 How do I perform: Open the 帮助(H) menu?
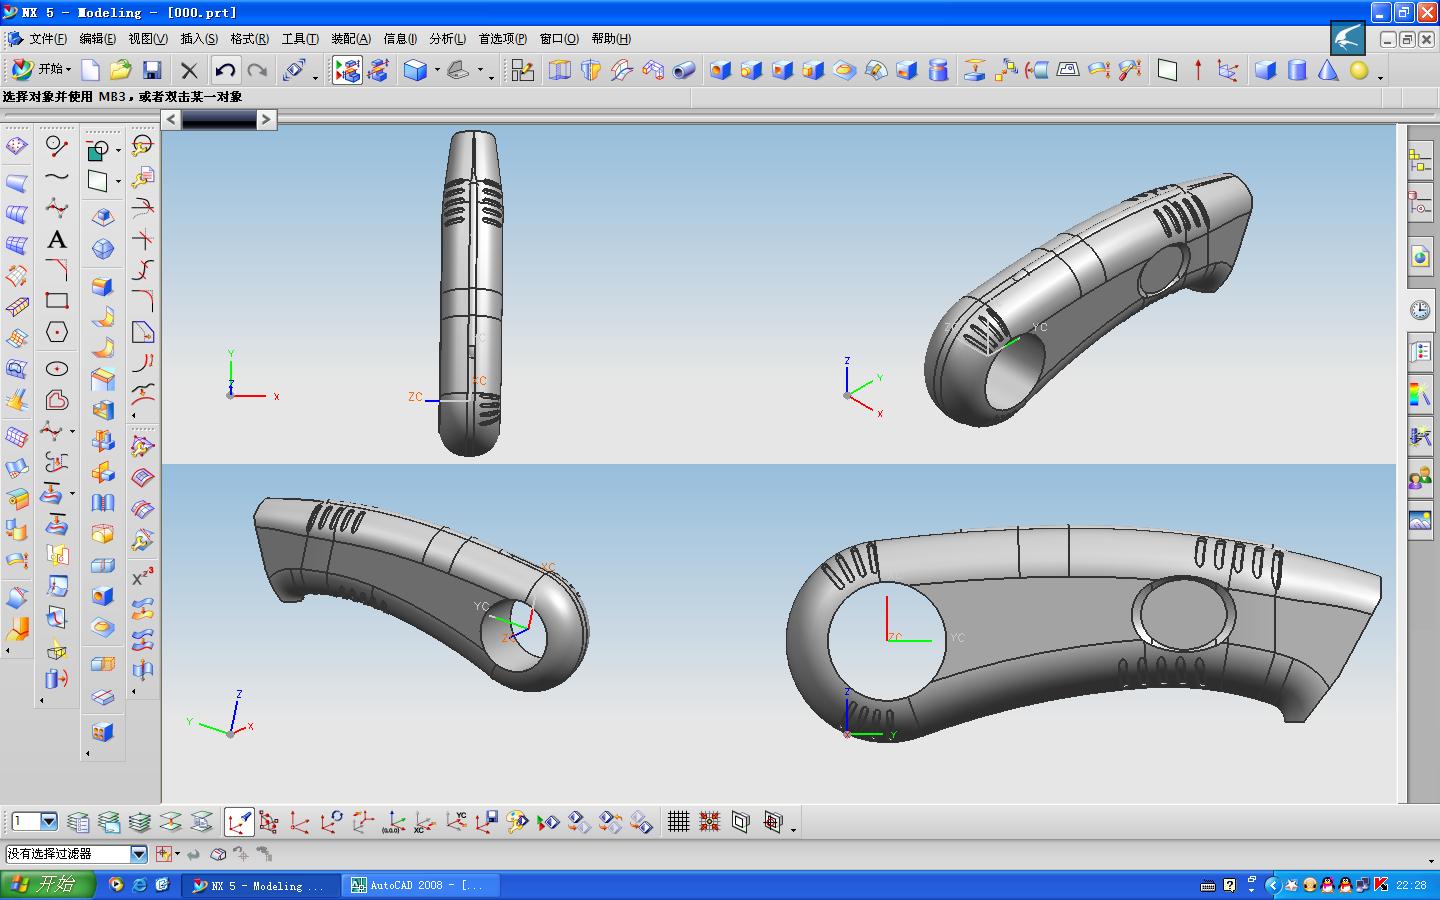tap(611, 39)
